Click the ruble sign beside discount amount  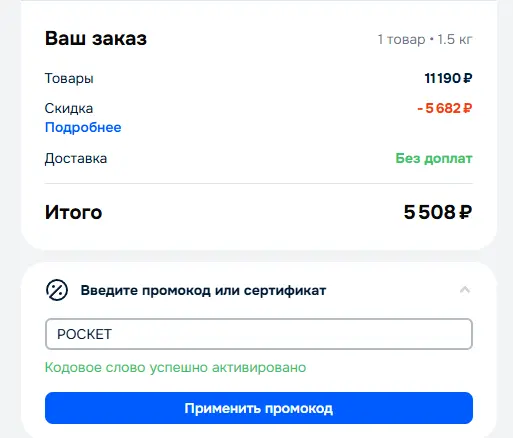[x=468, y=108]
